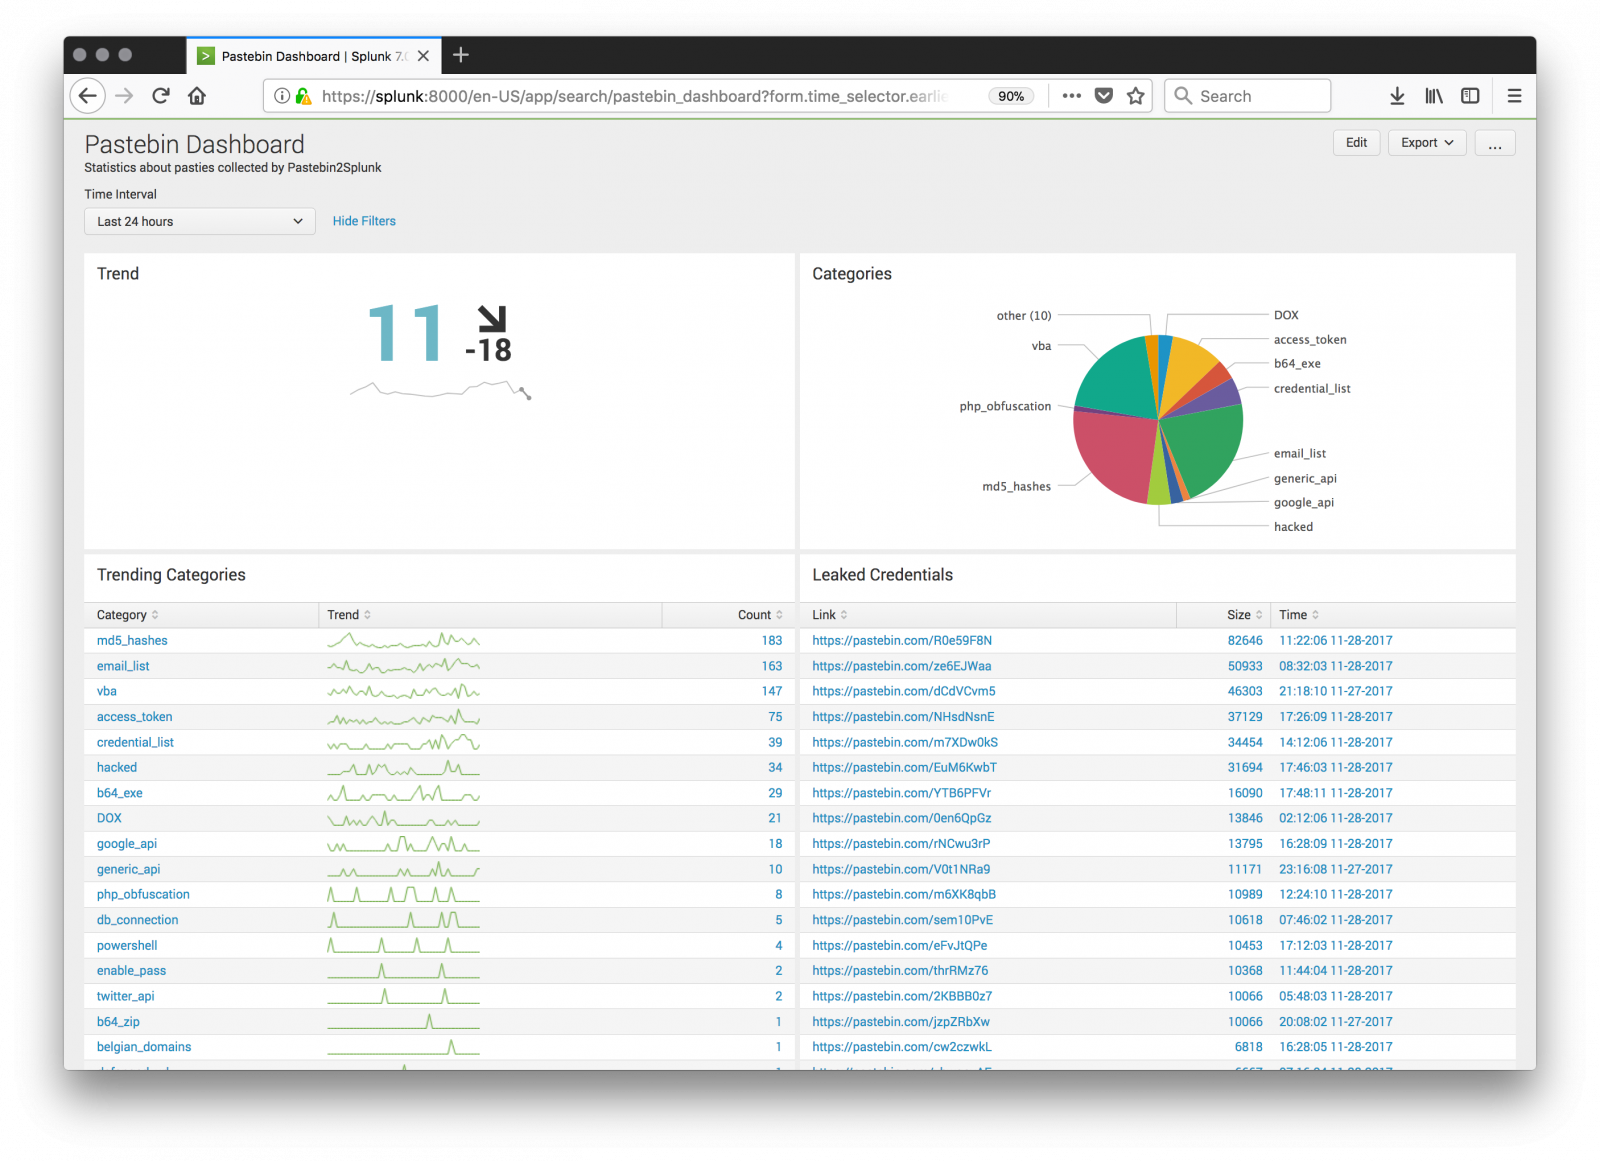Toggle the browser sidebar

tap(1470, 96)
